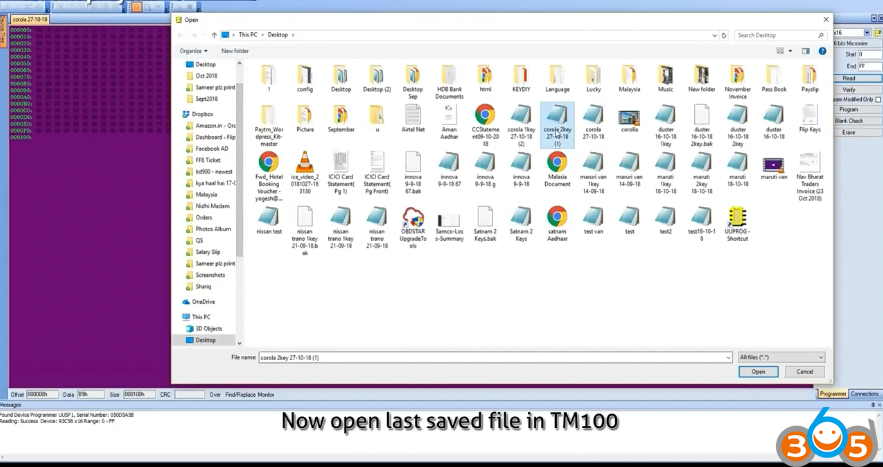Select the KEYDIY folder

tap(521, 79)
